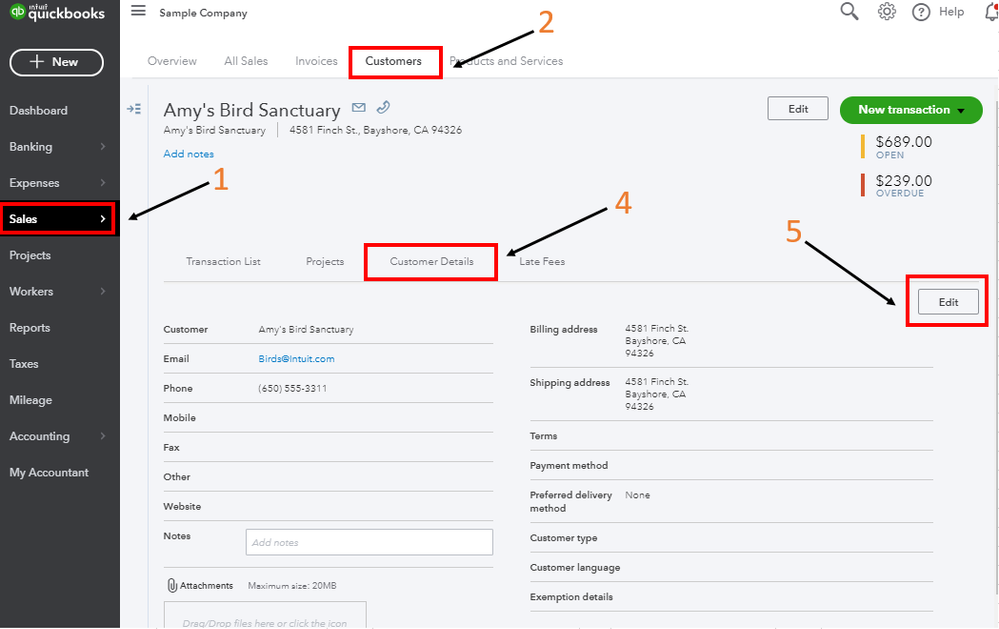Image resolution: width=999 pixels, height=629 pixels.
Task: Click the Shipping address value
Action: pos(656,394)
